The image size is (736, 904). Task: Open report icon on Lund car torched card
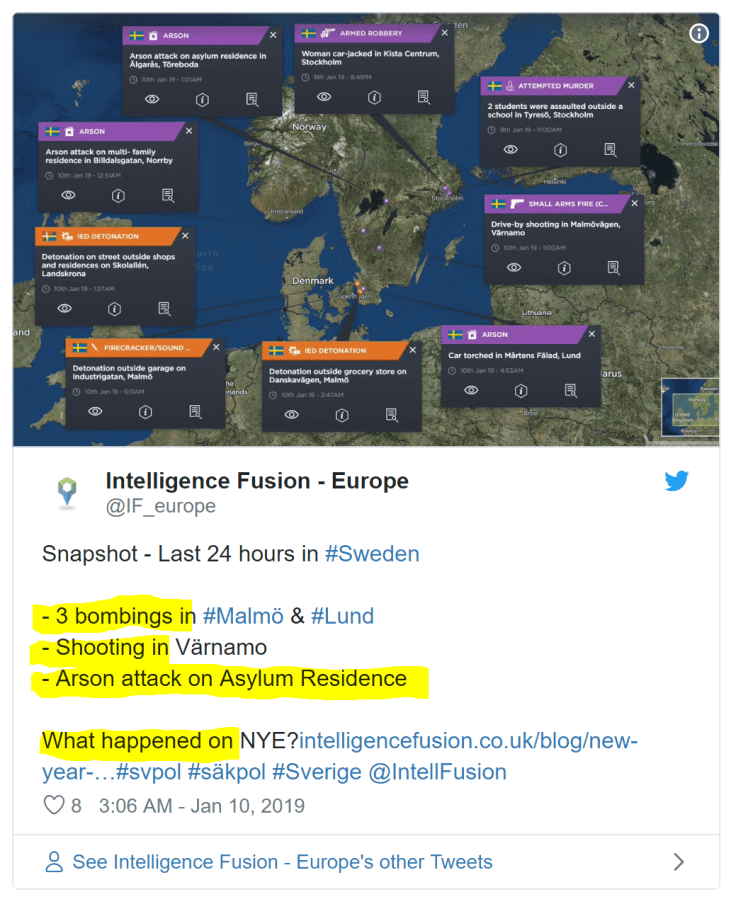pyautogui.click(x=570, y=390)
